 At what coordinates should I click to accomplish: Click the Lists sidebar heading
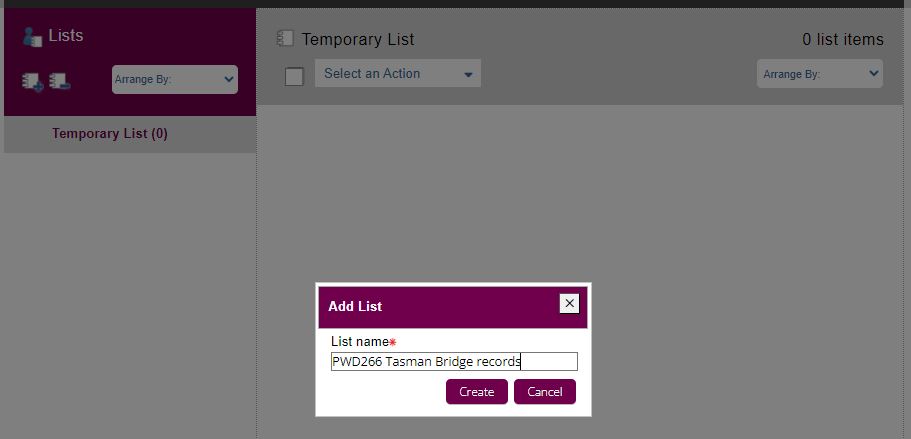pos(66,36)
